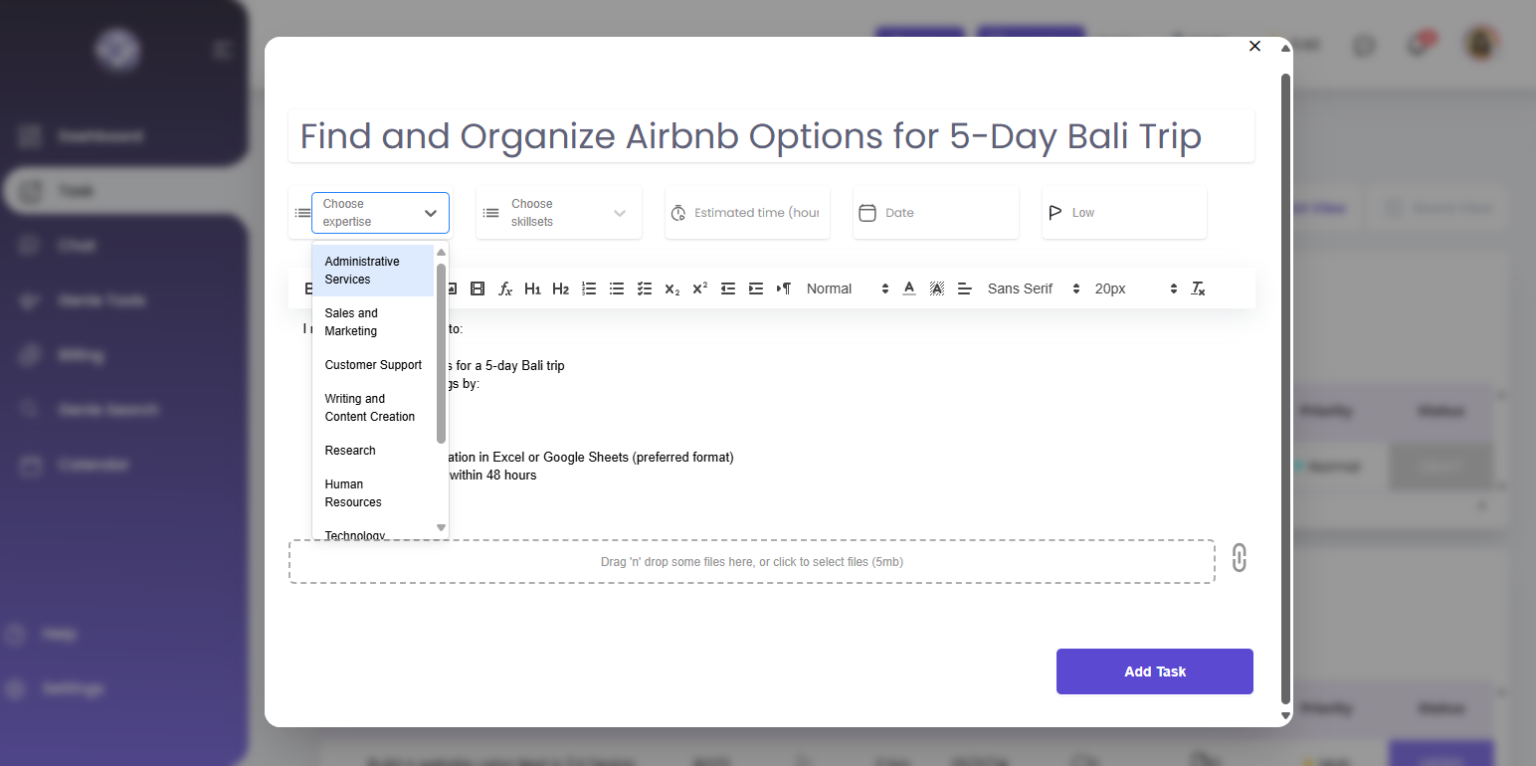Apply subscript formatting
The width and height of the screenshot is (1536, 766).
click(x=672, y=288)
